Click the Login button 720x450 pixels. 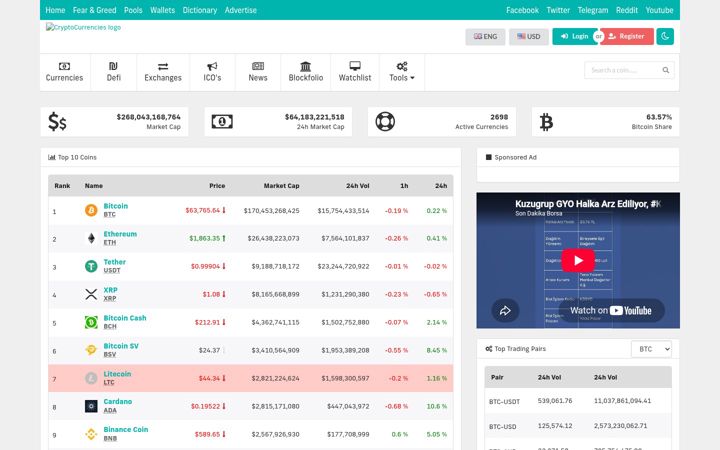coord(574,36)
